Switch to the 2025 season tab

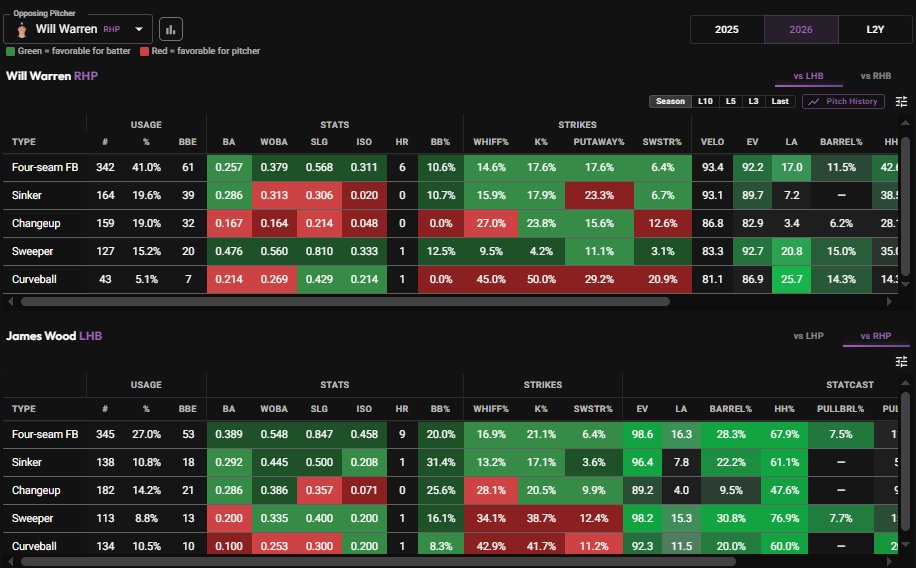point(727,30)
